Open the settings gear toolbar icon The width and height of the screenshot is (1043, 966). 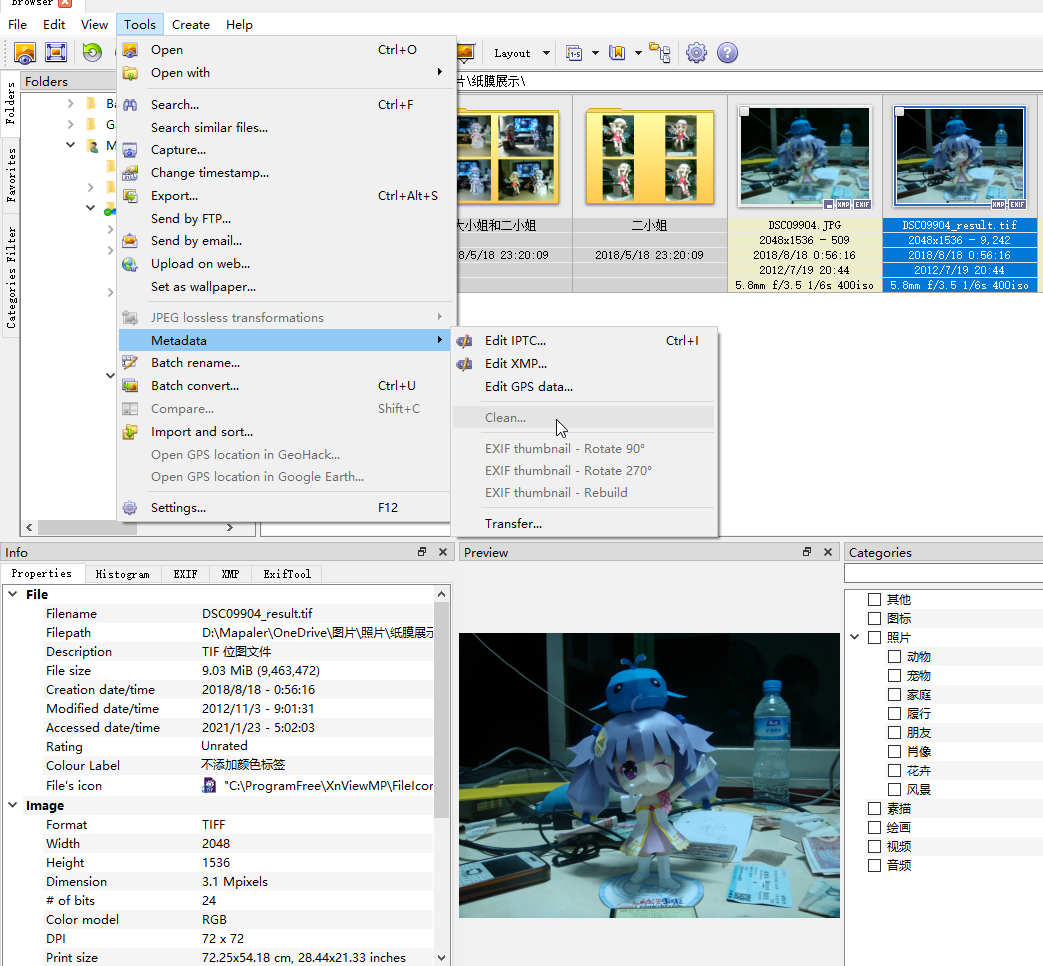coord(696,53)
